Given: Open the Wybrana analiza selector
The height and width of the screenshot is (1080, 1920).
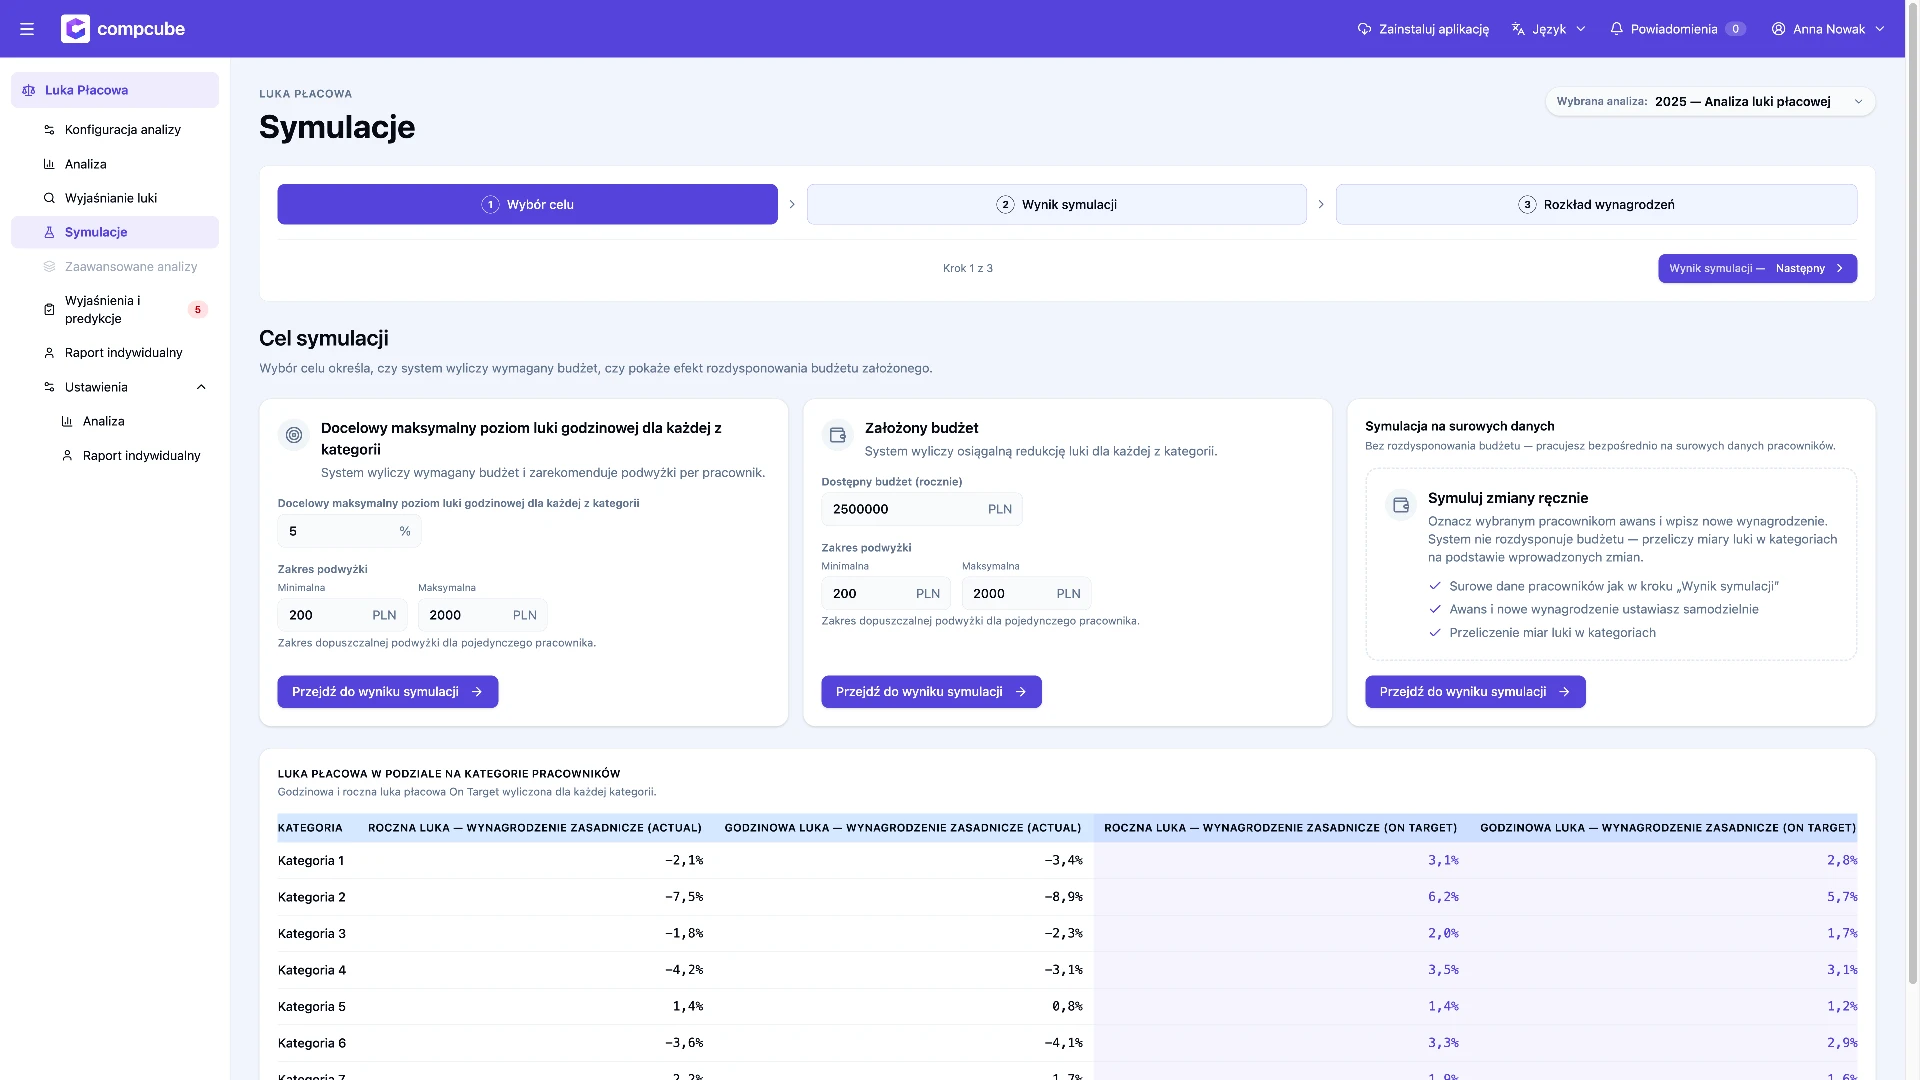Looking at the screenshot, I should click(x=1710, y=102).
